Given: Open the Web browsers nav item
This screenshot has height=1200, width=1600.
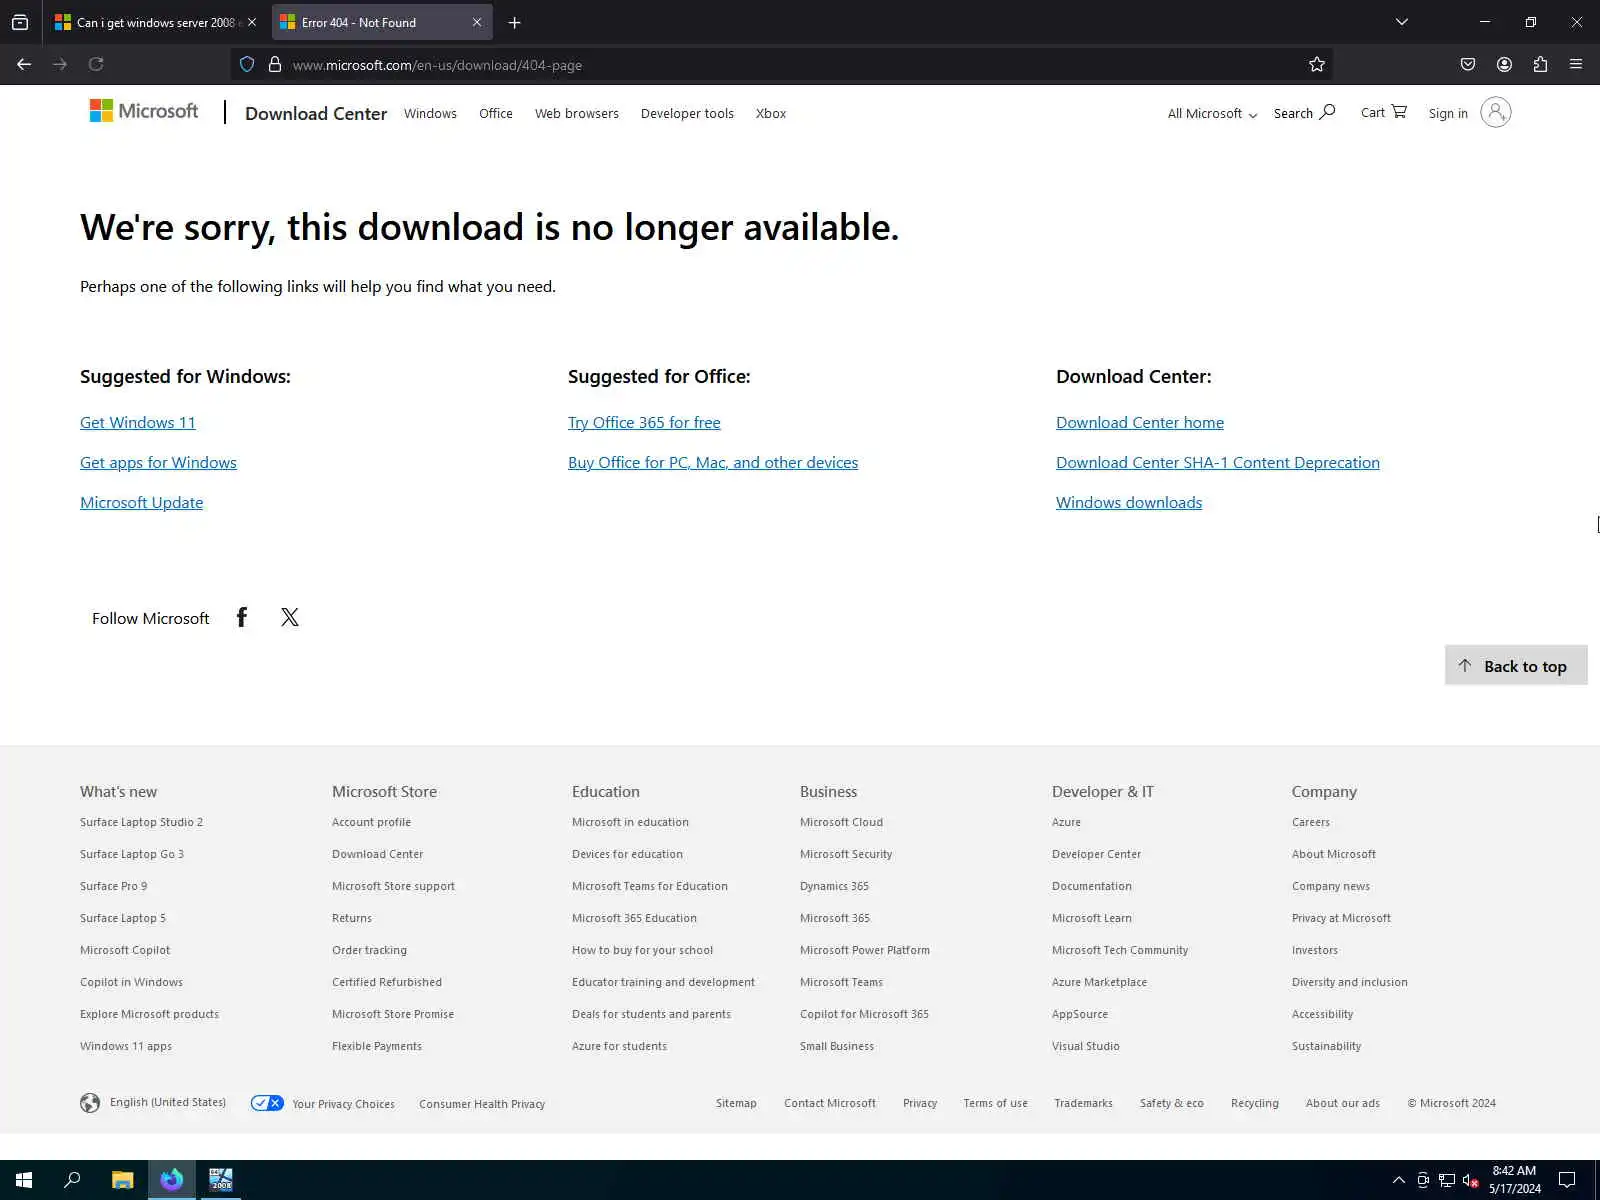Looking at the screenshot, I should [577, 114].
